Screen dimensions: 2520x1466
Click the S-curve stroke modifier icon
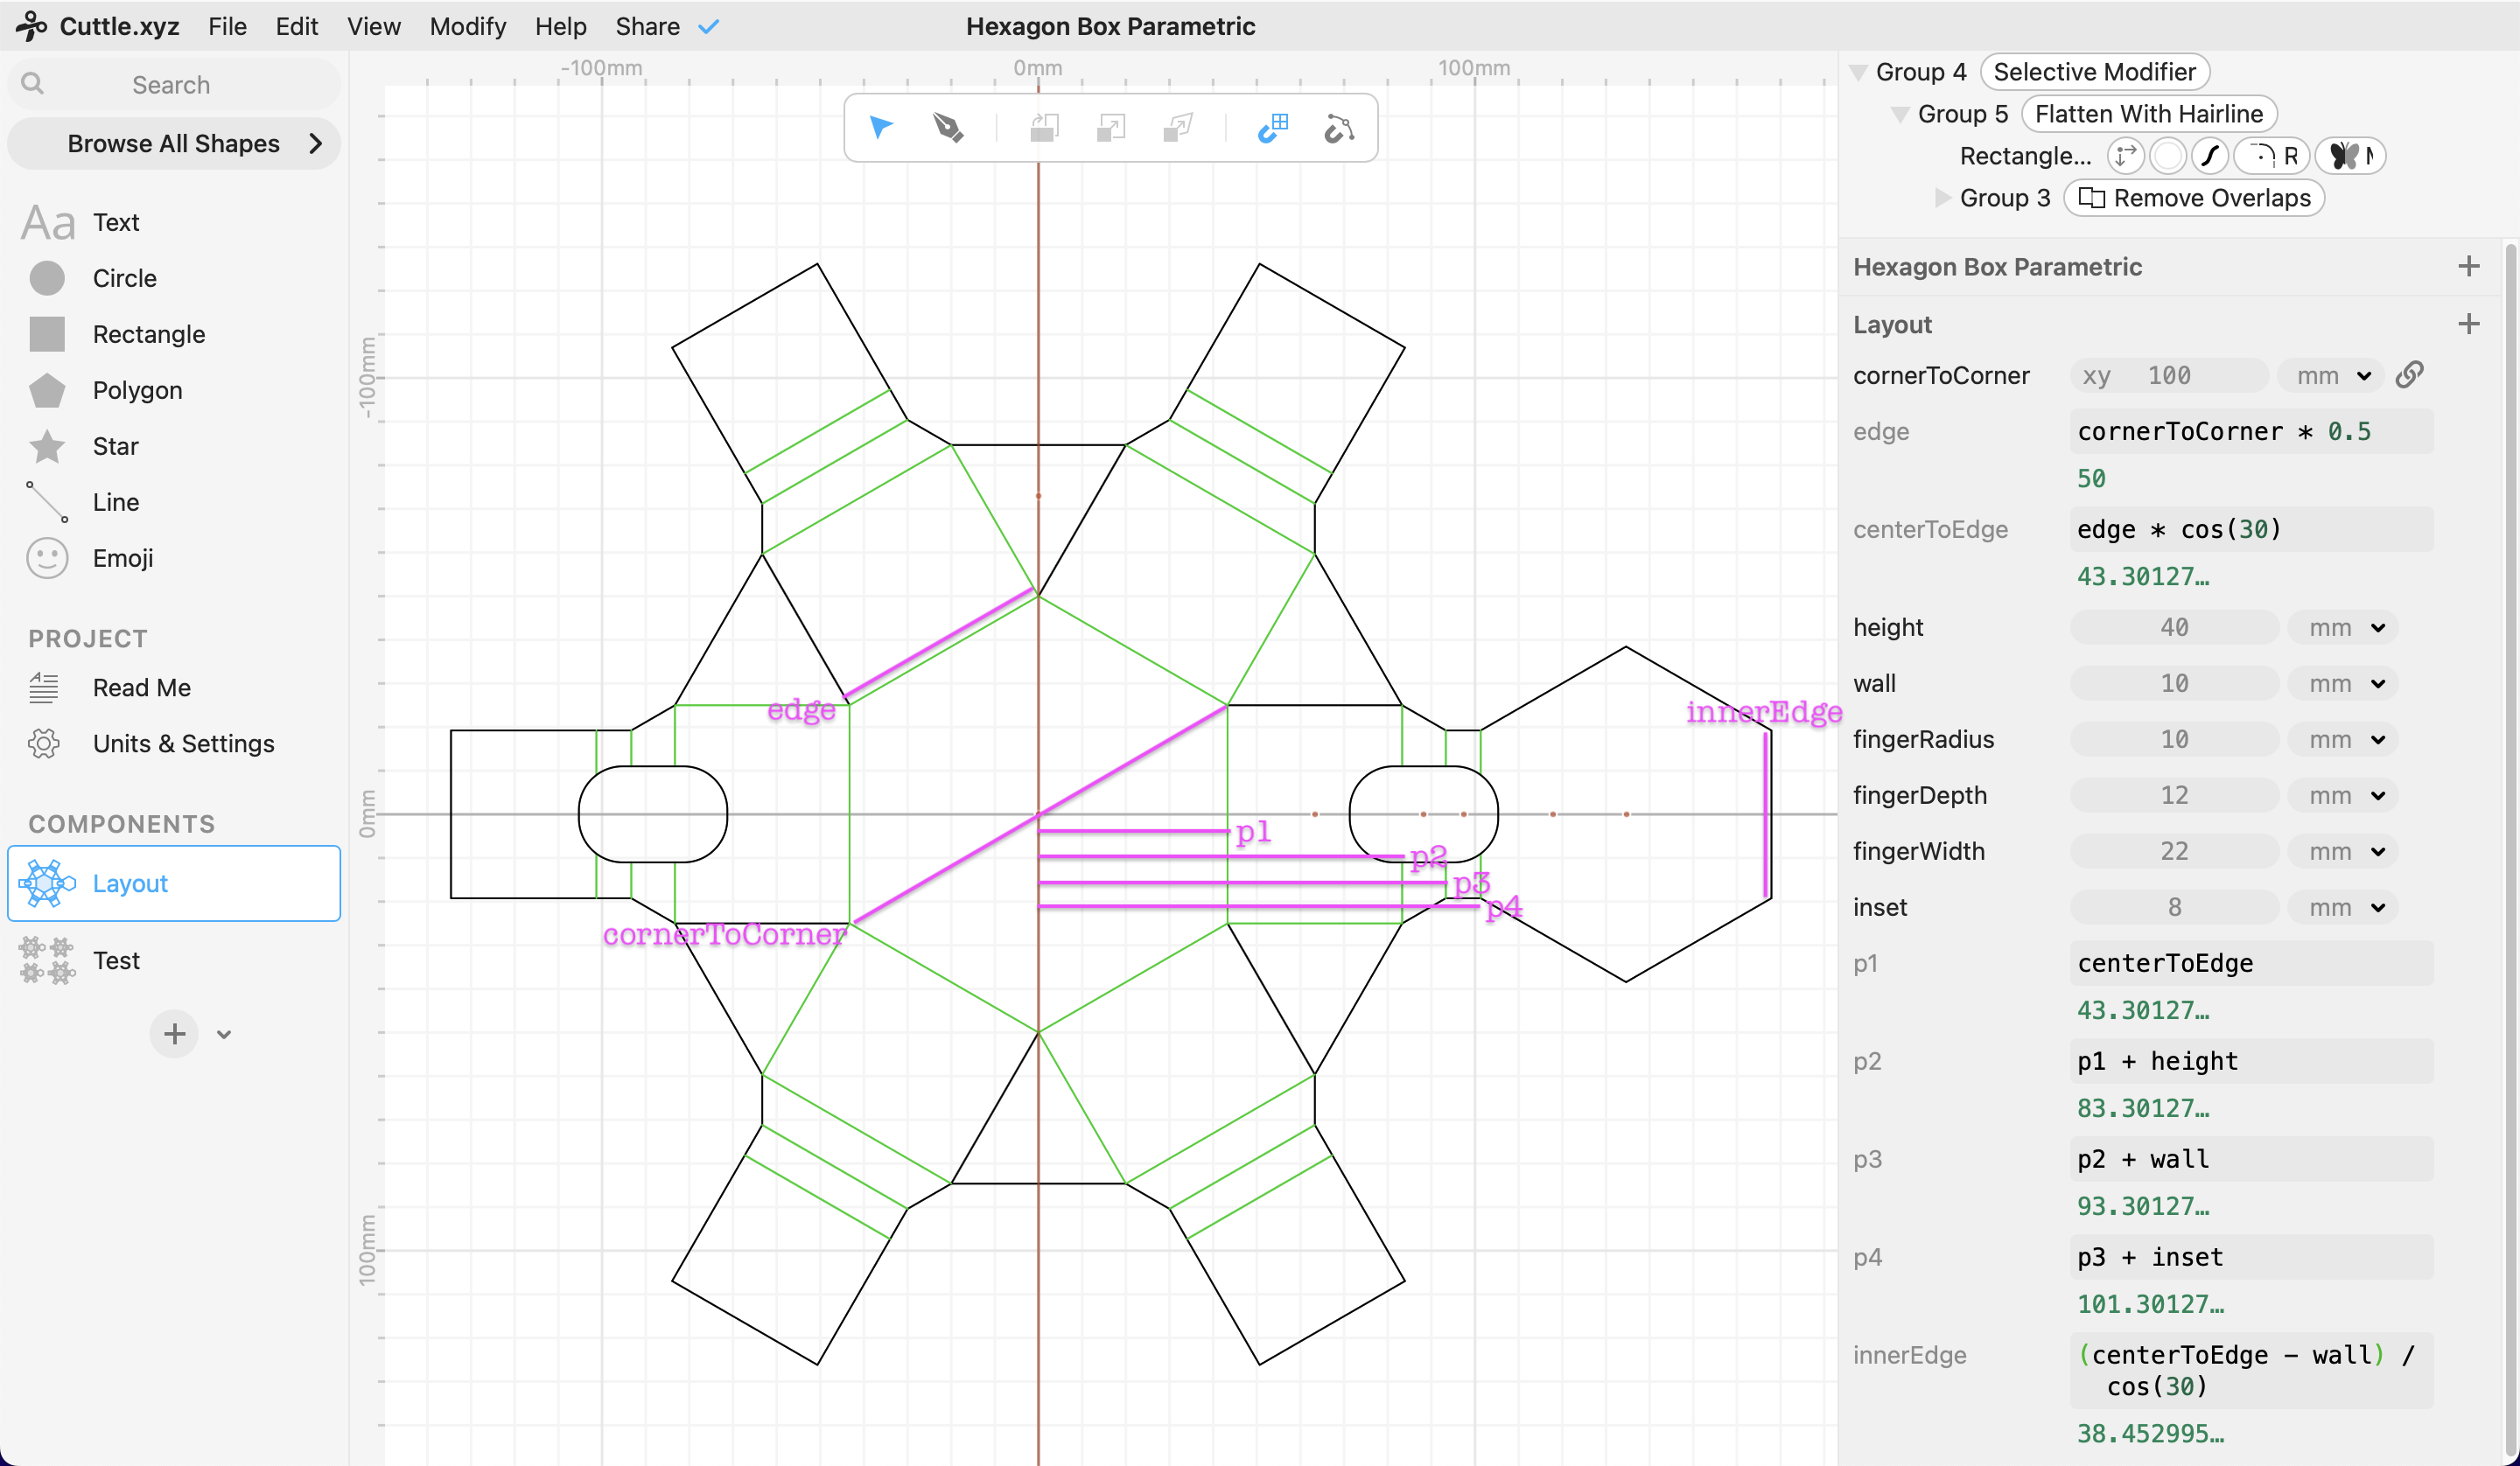tap(2210, 156)
